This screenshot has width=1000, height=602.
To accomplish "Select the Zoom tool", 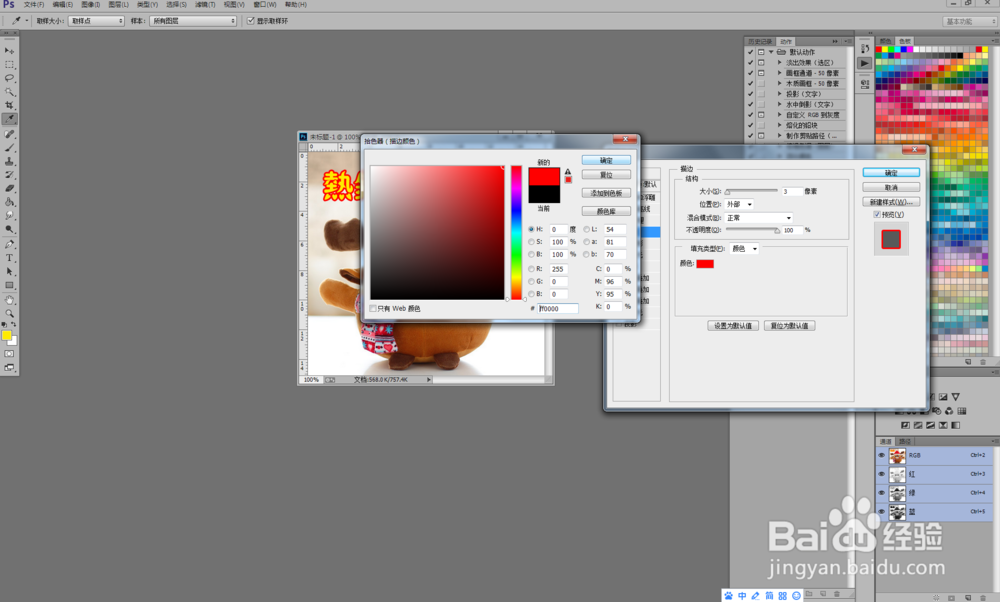I will tap(10, 313).
